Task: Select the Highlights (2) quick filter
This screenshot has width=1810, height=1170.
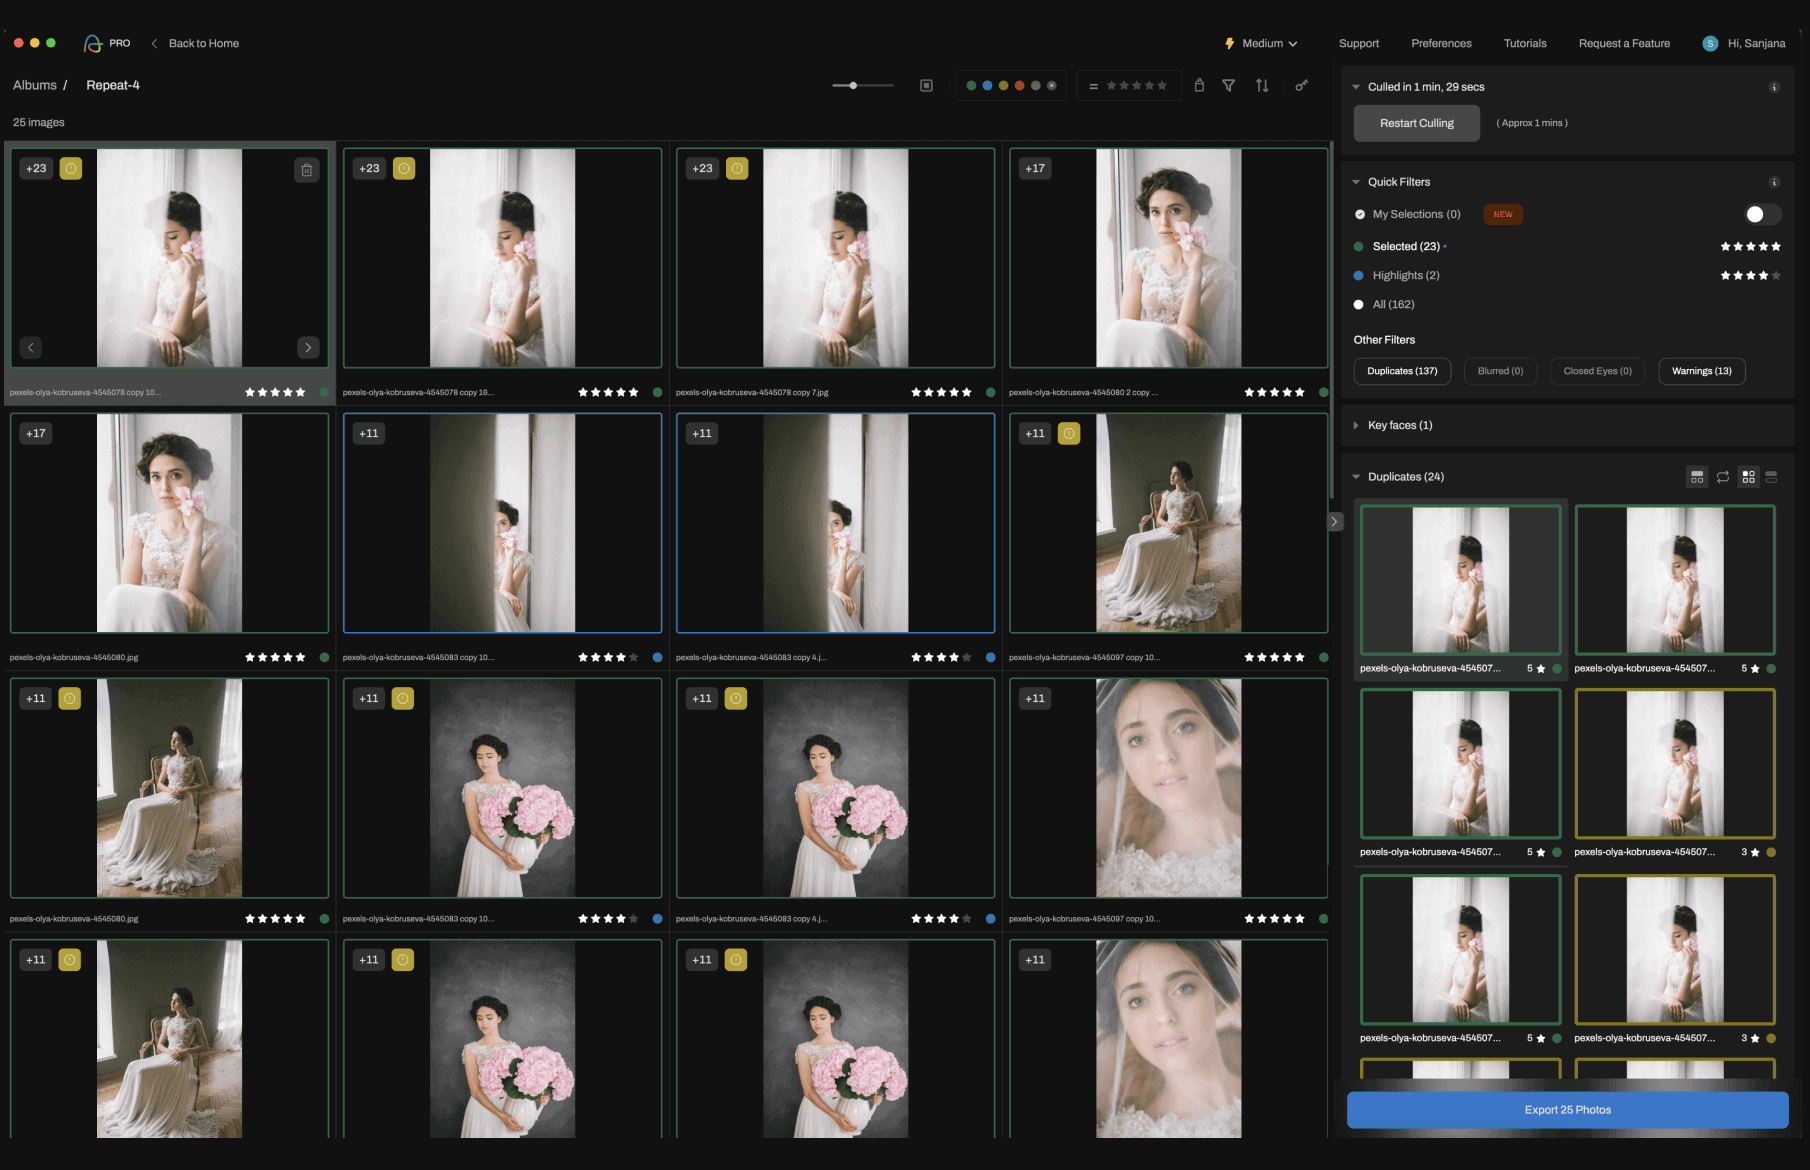Action: click(1405, 276)
